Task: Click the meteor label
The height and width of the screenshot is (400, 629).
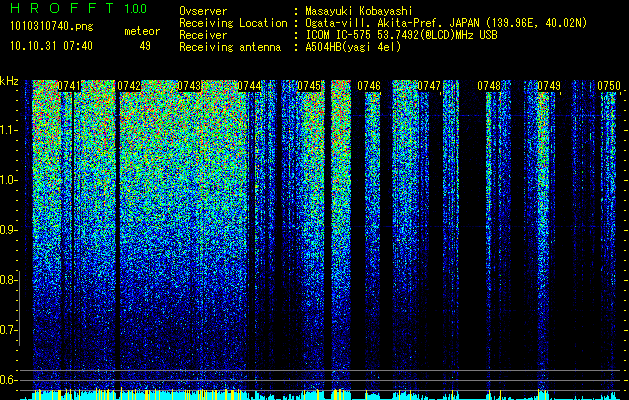Action: click(x=142, y=31)
